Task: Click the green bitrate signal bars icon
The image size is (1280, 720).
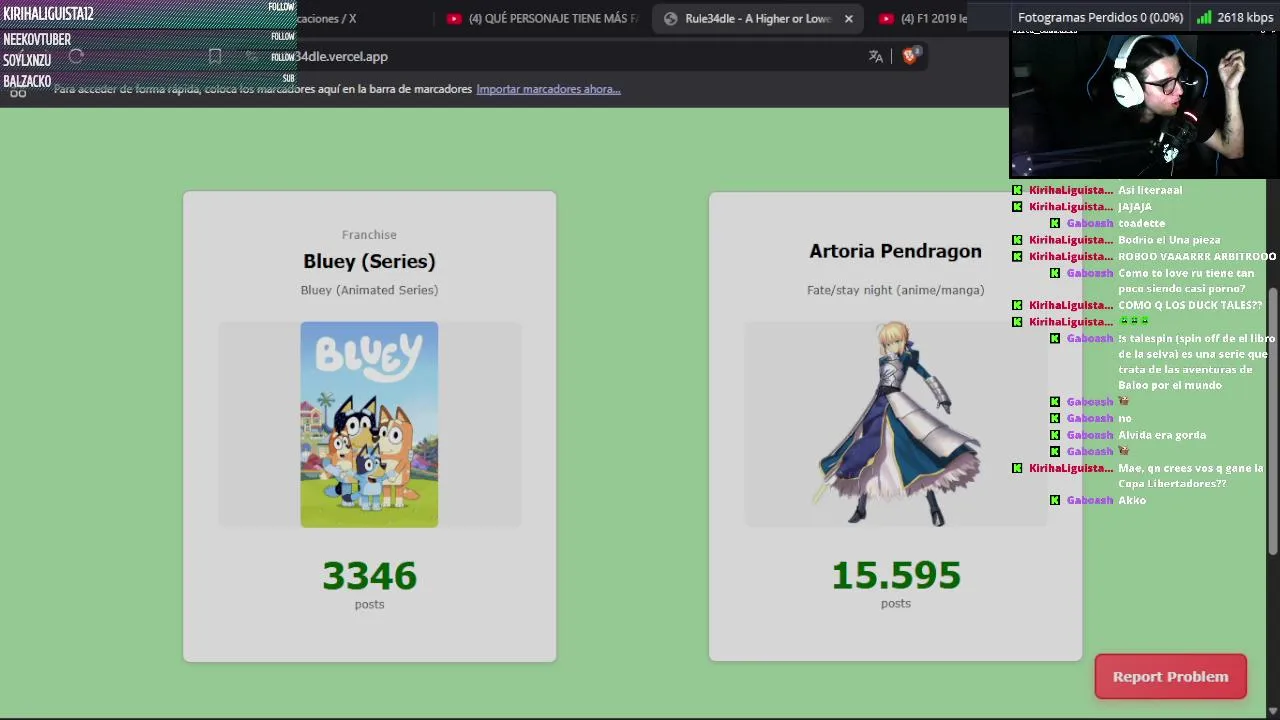Action: pos(1204,17)
